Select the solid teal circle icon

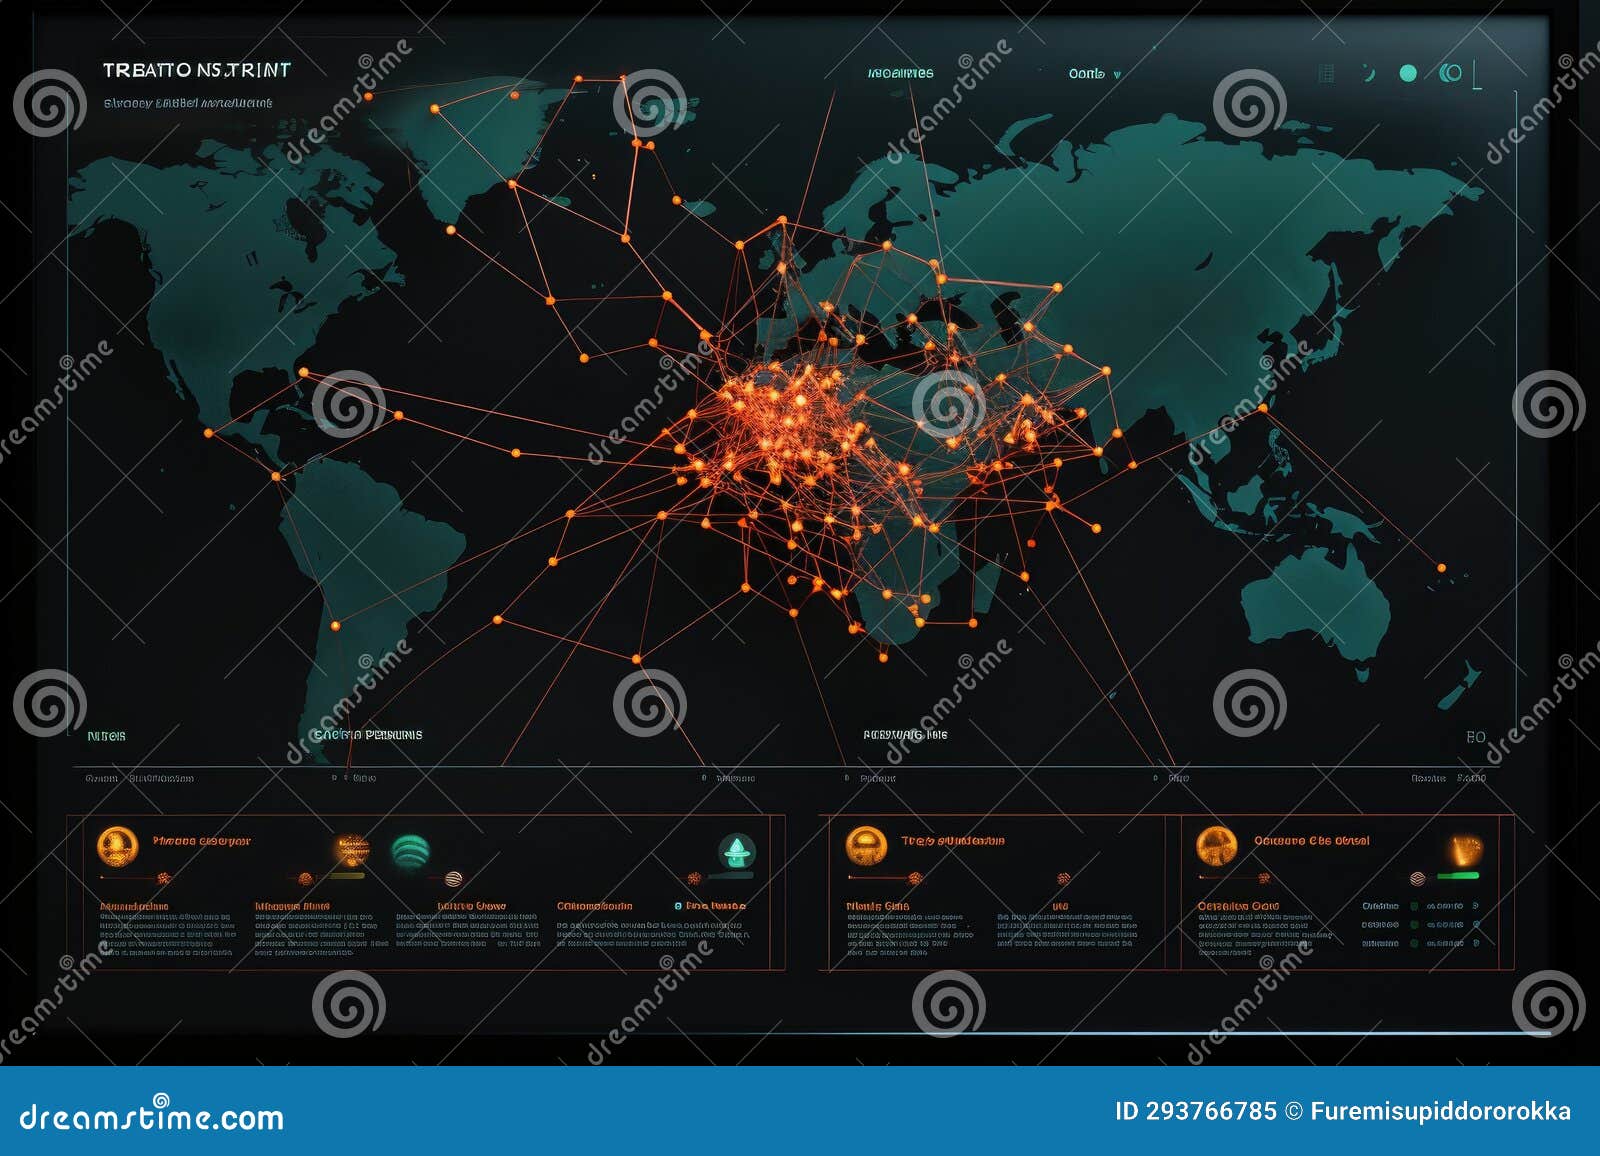click(x=1408, y=73)
